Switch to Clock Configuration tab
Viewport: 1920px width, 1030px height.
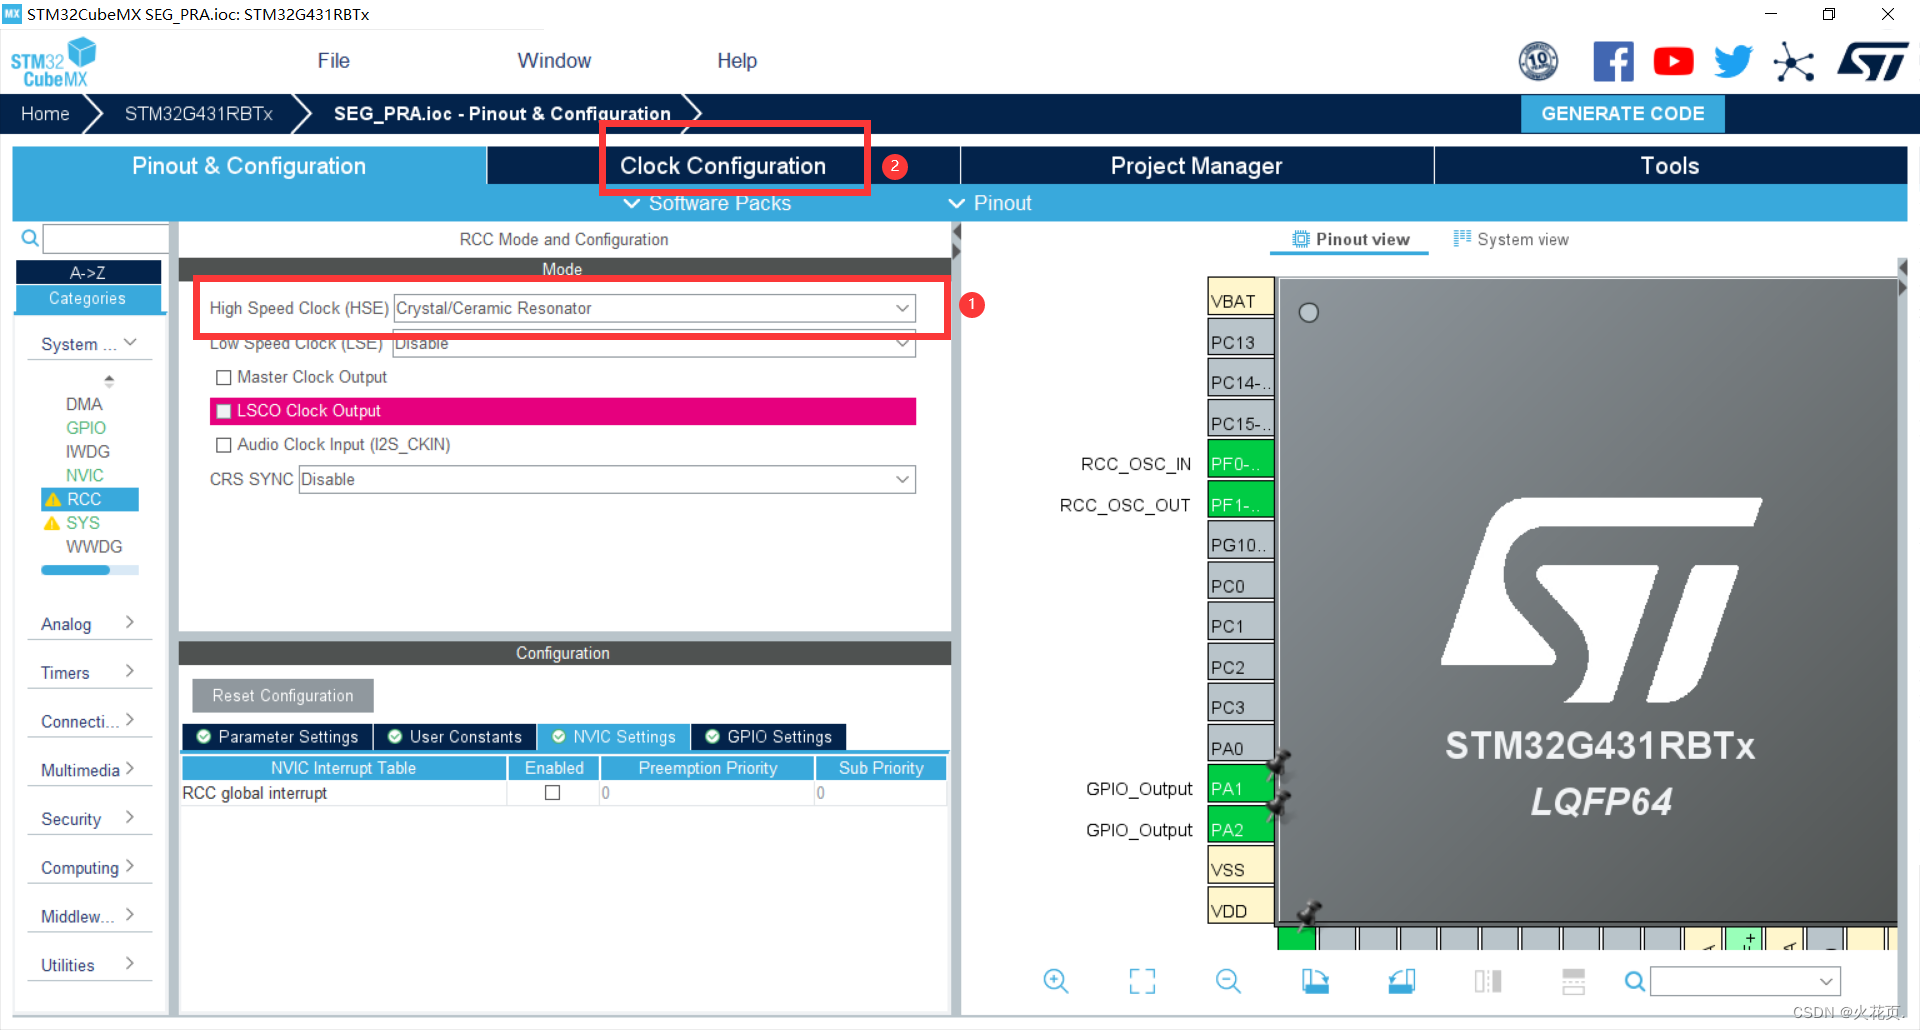(x=723, y=166)
